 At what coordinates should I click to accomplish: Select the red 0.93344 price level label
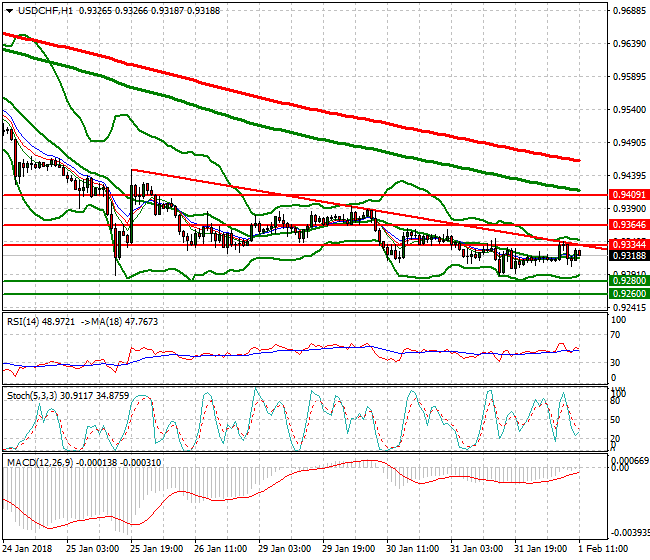pos(629,245)
